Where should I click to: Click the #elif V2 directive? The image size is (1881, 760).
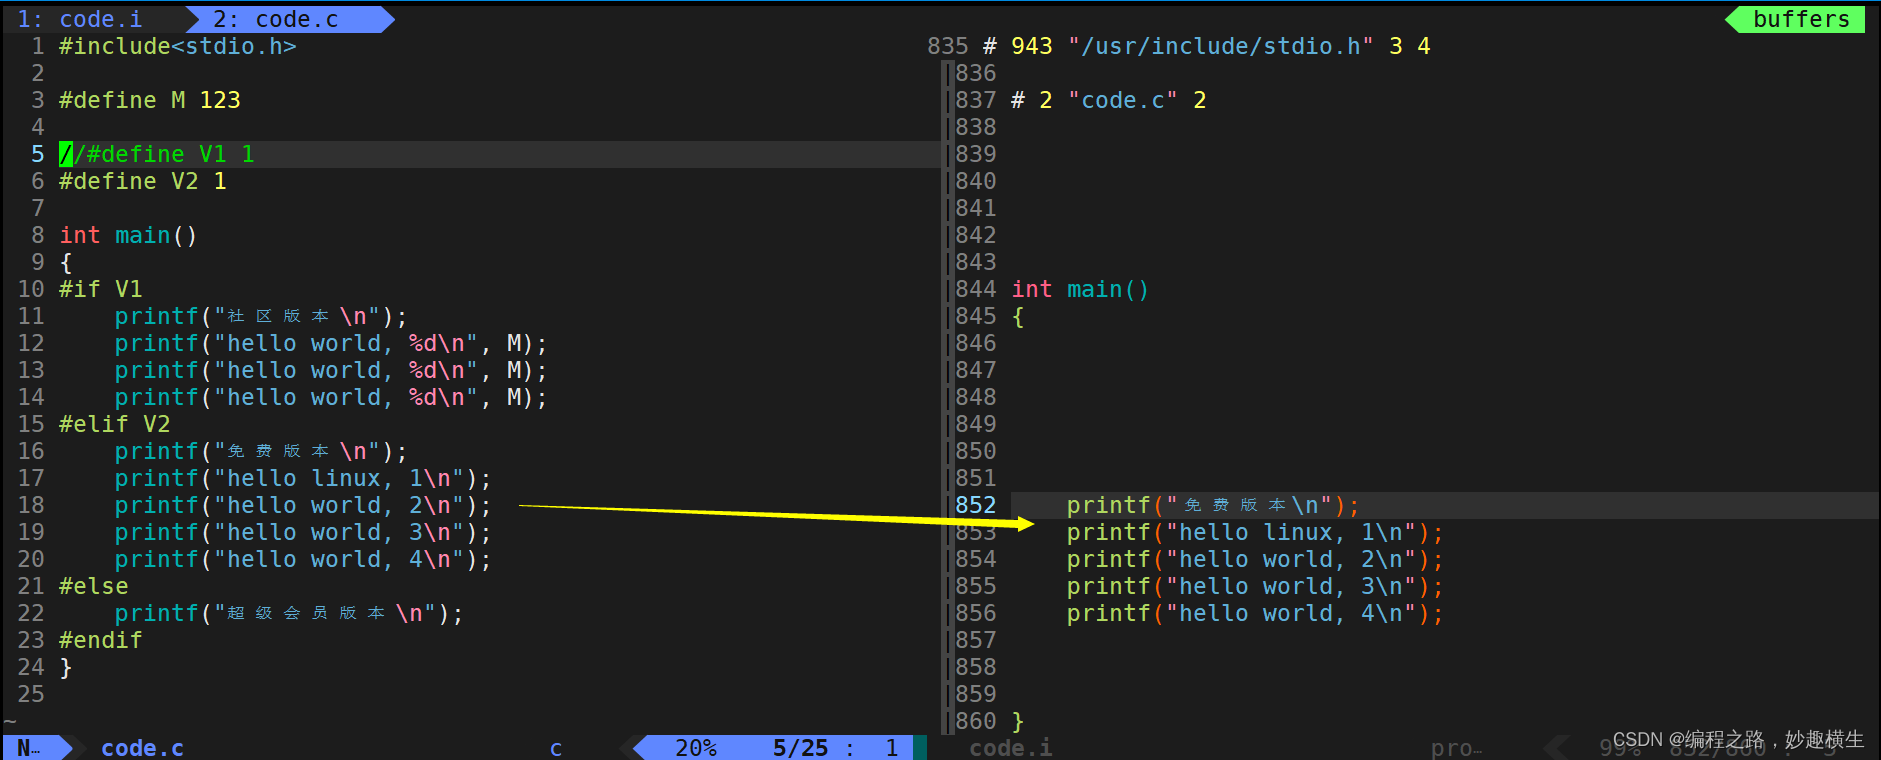point(115,424)
